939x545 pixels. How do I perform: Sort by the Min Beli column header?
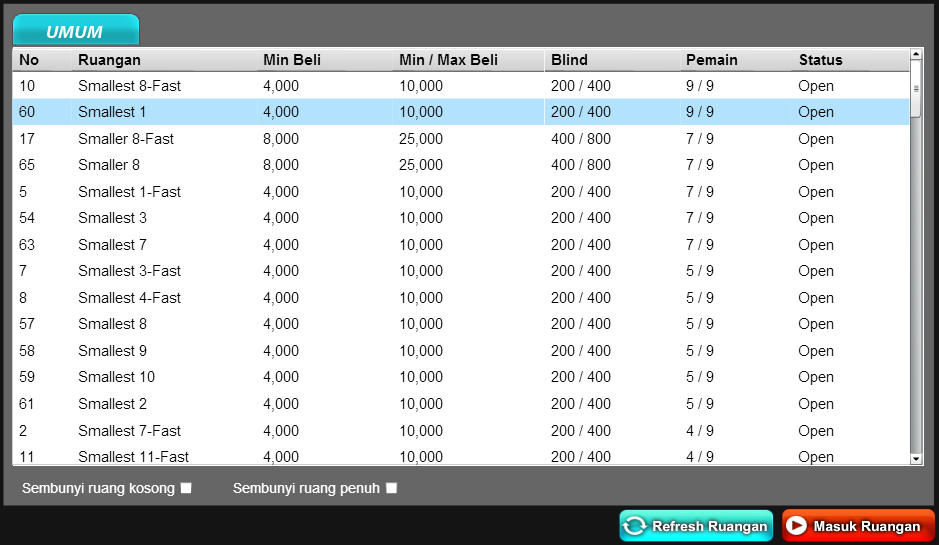coord(292,60)
